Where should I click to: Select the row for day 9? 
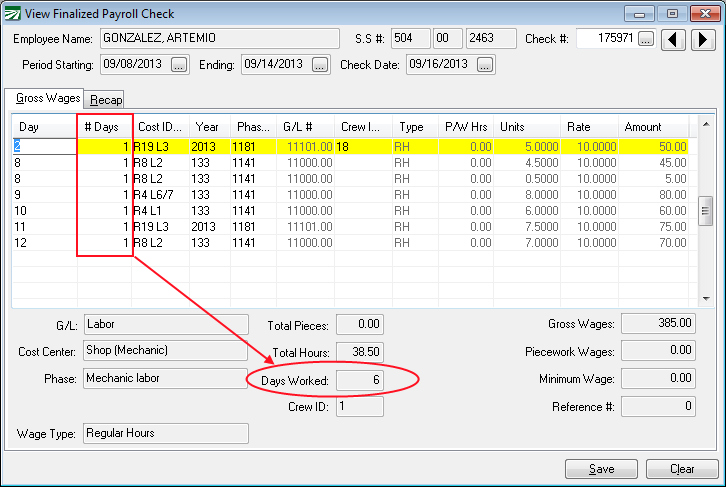(45, 194)
